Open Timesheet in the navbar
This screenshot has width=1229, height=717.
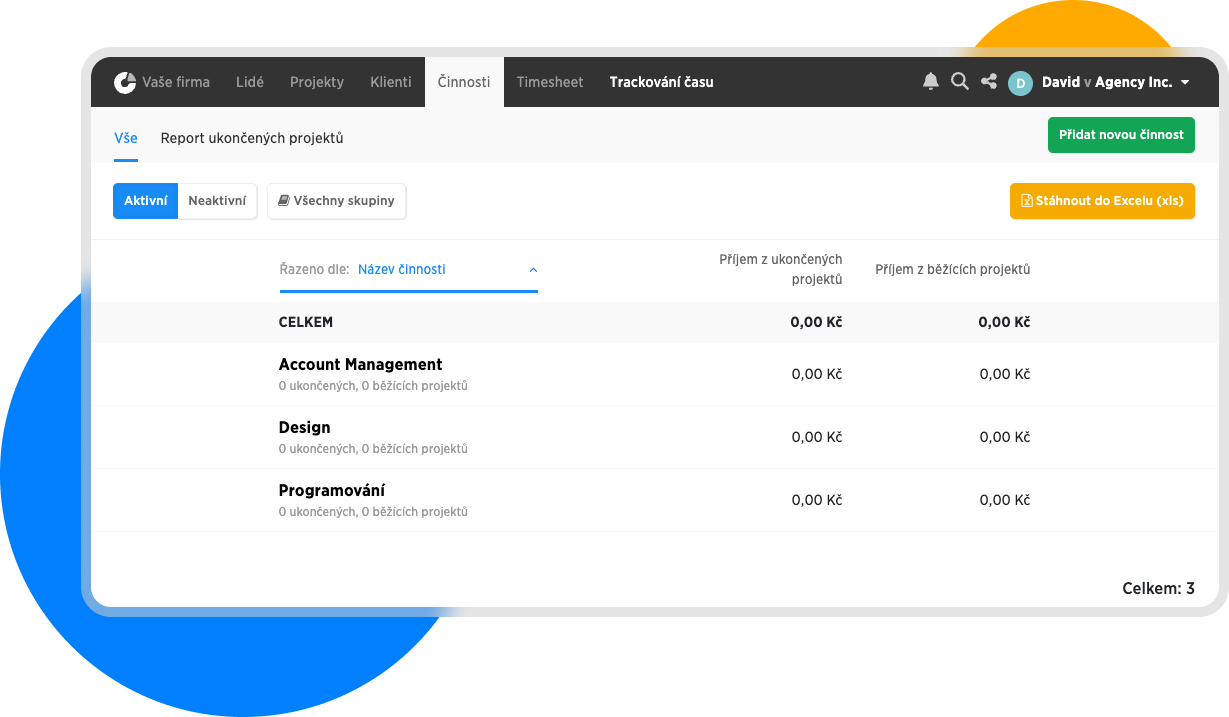click(550, 82)
